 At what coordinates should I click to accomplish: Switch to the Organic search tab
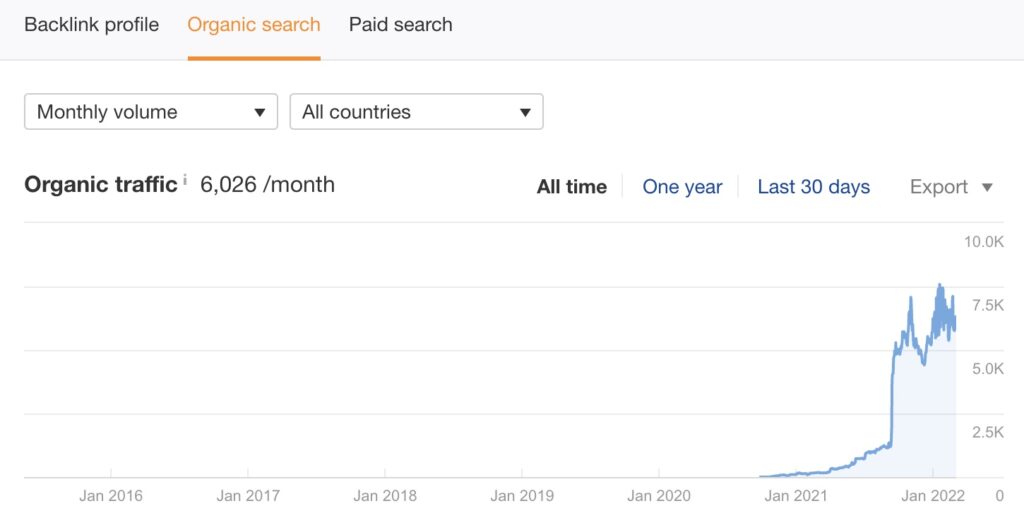pyautogui.click(x=254, y=25)
